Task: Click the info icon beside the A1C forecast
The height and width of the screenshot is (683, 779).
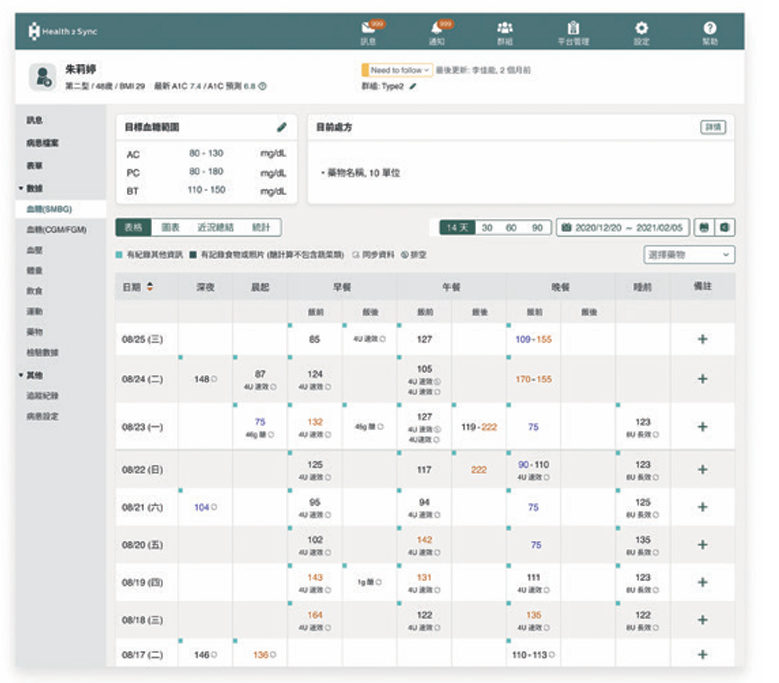Action: click(263, 86)
